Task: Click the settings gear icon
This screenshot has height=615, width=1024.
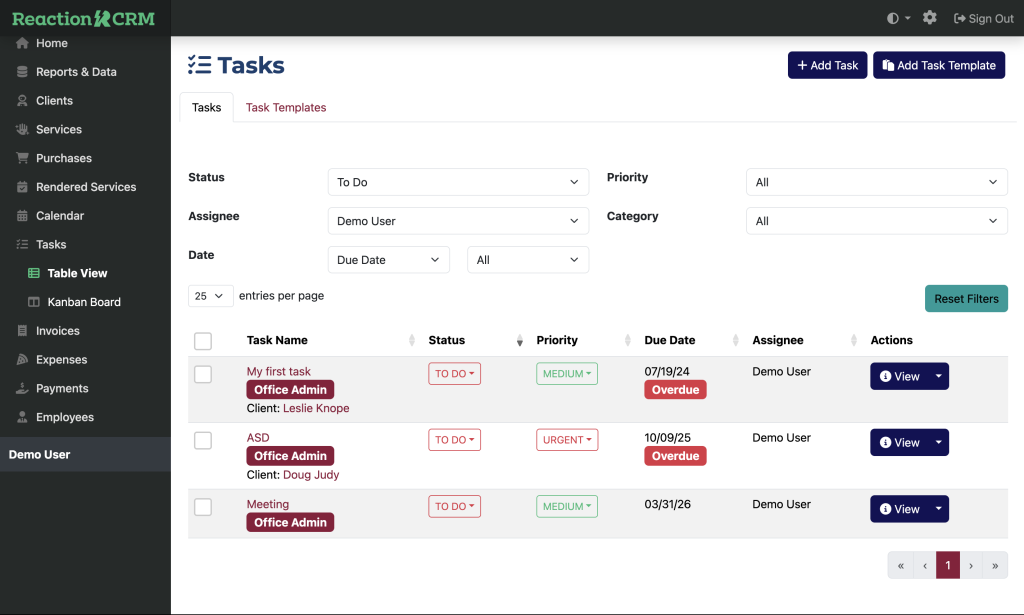Action: pyautogui.click(x=930, y=18)
